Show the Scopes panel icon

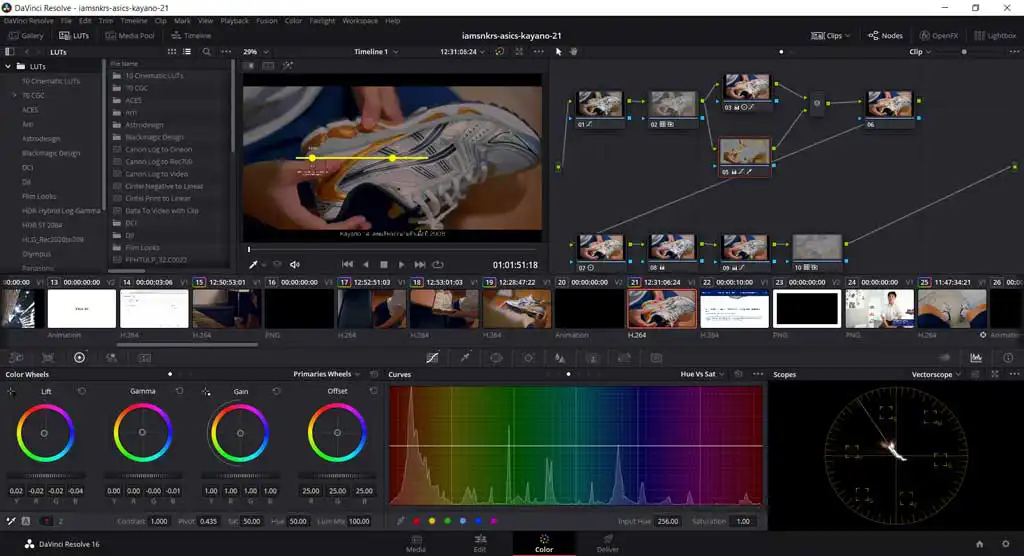(x=976, y=357)
